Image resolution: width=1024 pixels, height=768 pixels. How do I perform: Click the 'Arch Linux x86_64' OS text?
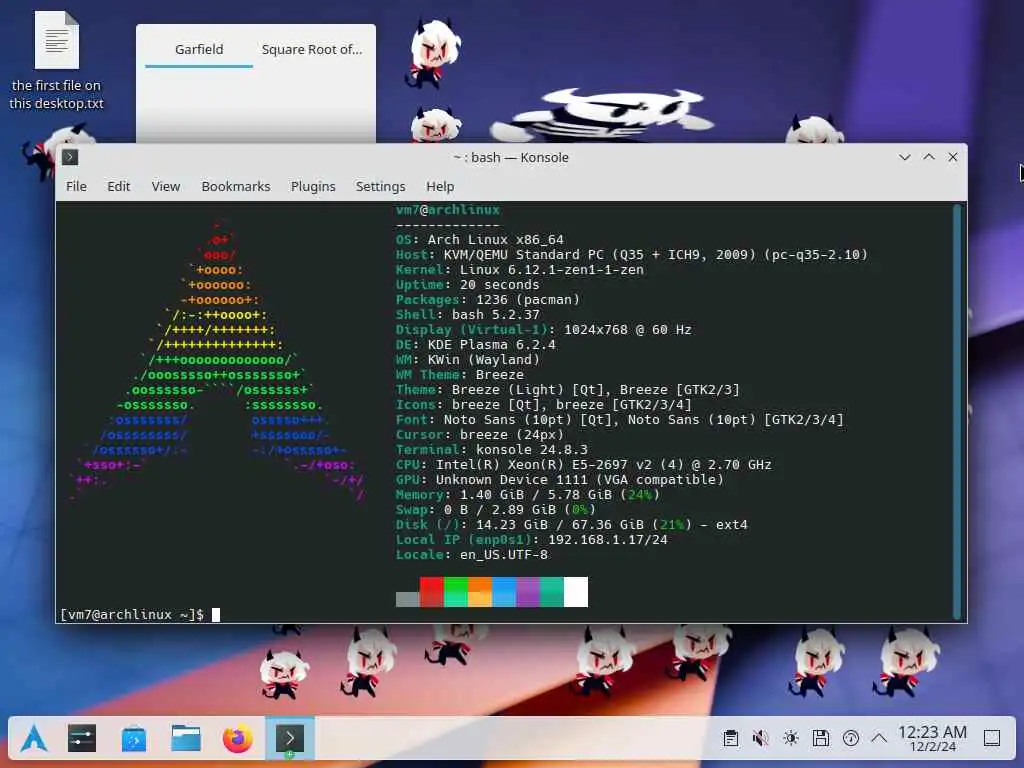pos(496,240)
